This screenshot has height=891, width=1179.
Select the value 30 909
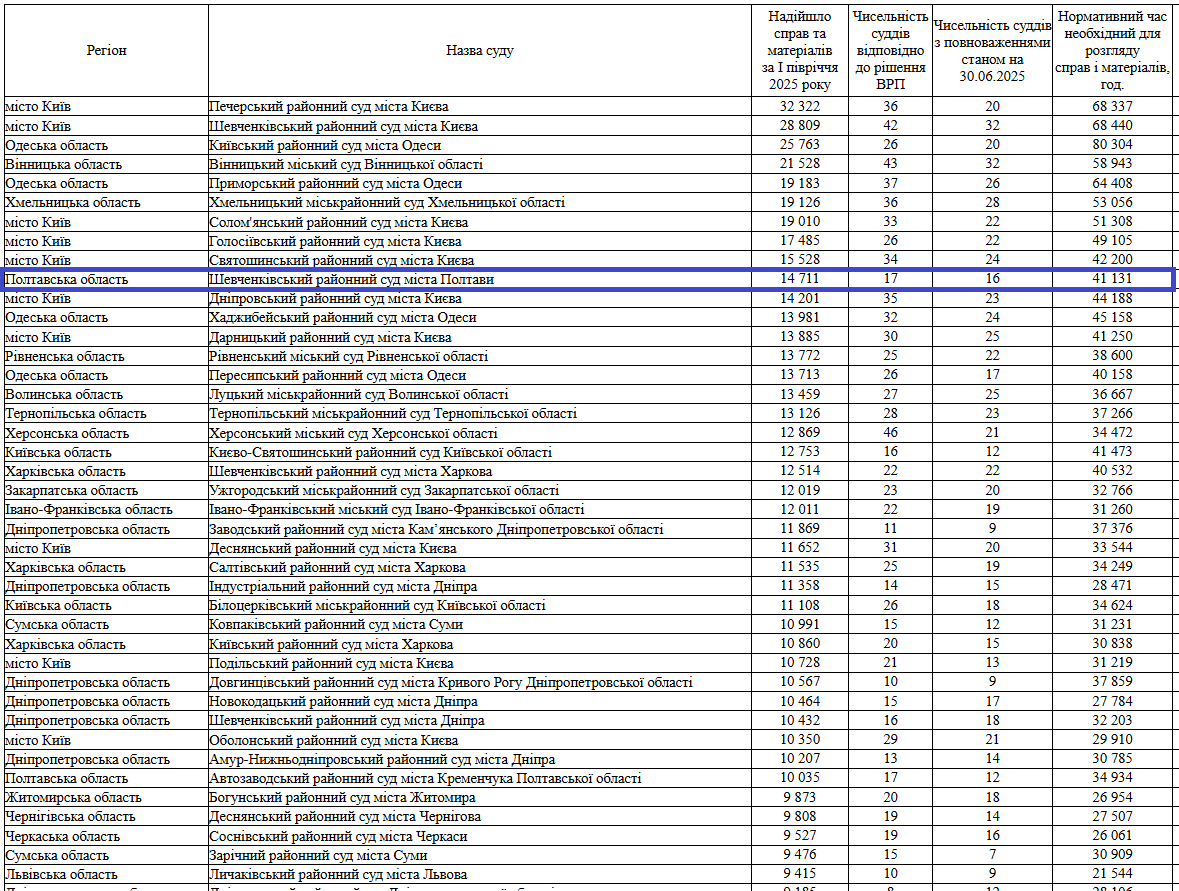(1112, 855)
